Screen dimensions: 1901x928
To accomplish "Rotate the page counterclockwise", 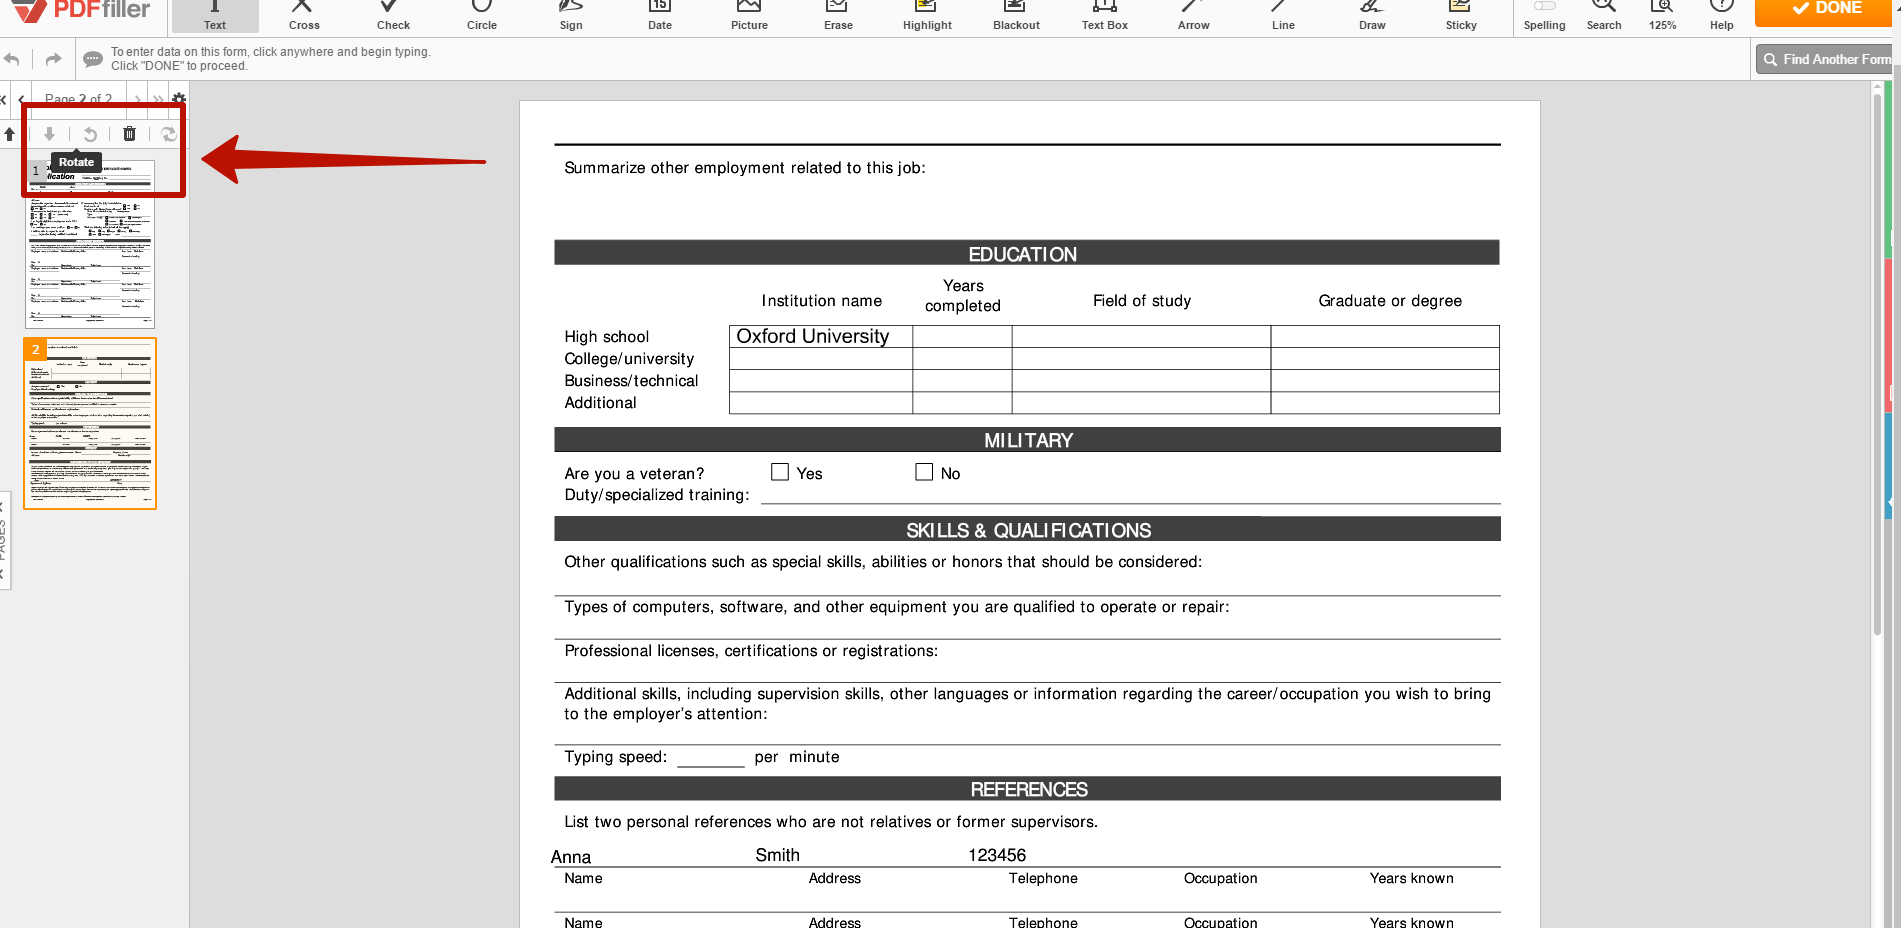I will pos(90,134).
